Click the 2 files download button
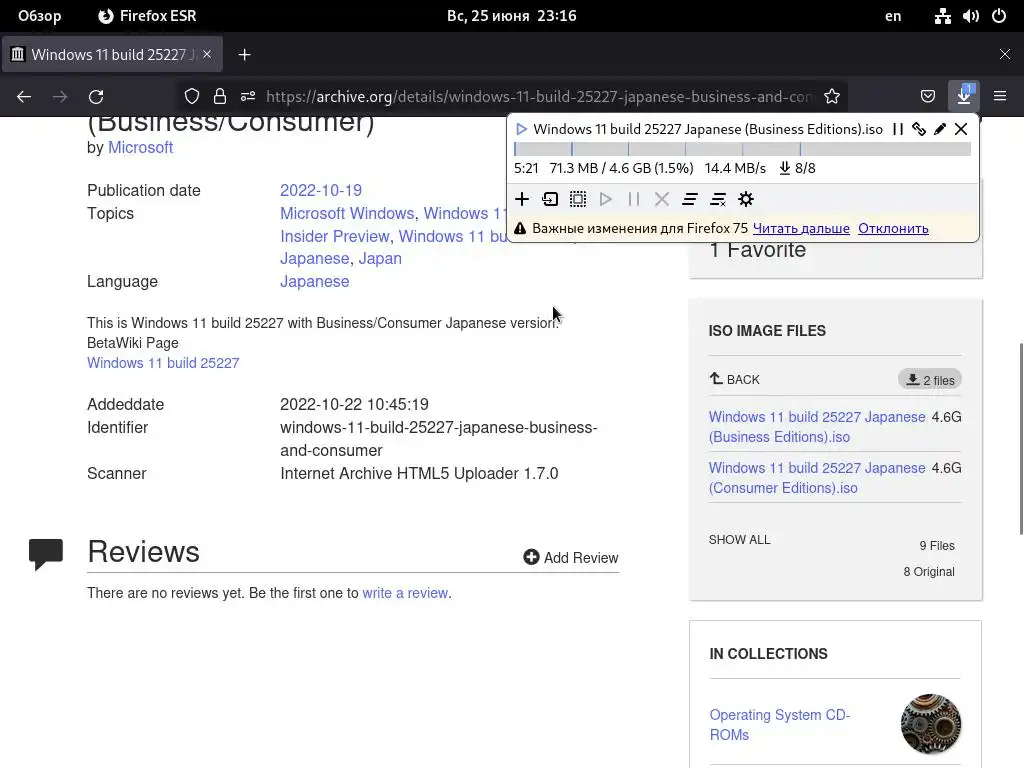This screenshot has height=768, width=1024. [930, 379]
